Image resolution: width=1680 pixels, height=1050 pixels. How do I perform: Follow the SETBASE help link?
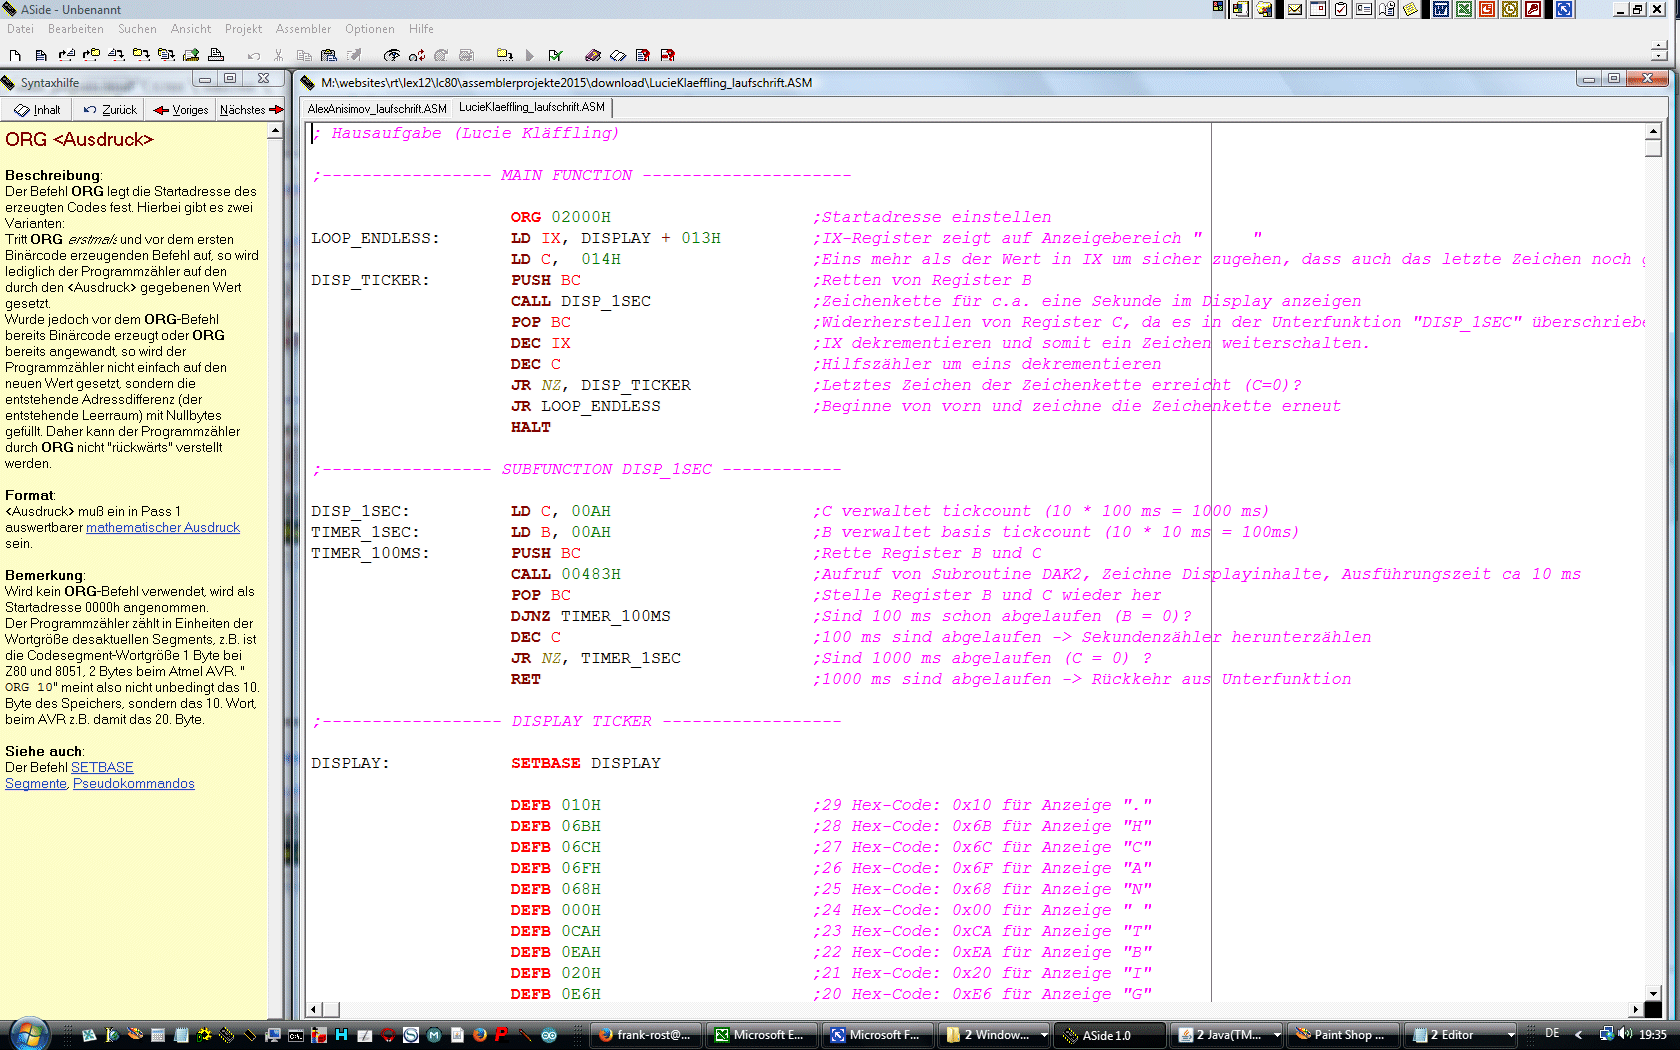102,767
